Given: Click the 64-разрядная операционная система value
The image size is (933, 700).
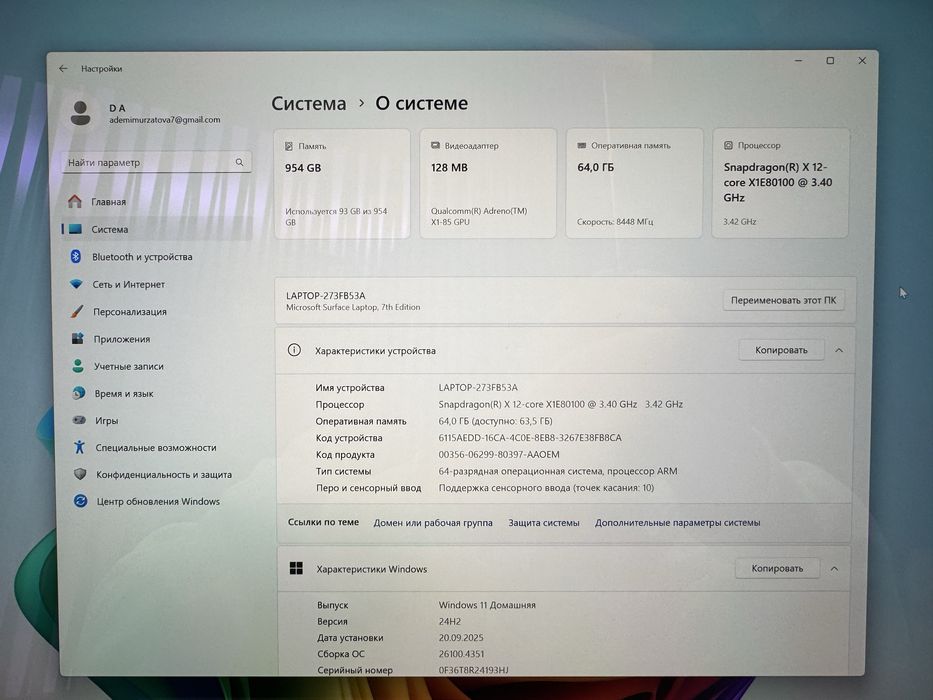Looking at the screenshot, I should pyautogui.click(x=558, y=471).
